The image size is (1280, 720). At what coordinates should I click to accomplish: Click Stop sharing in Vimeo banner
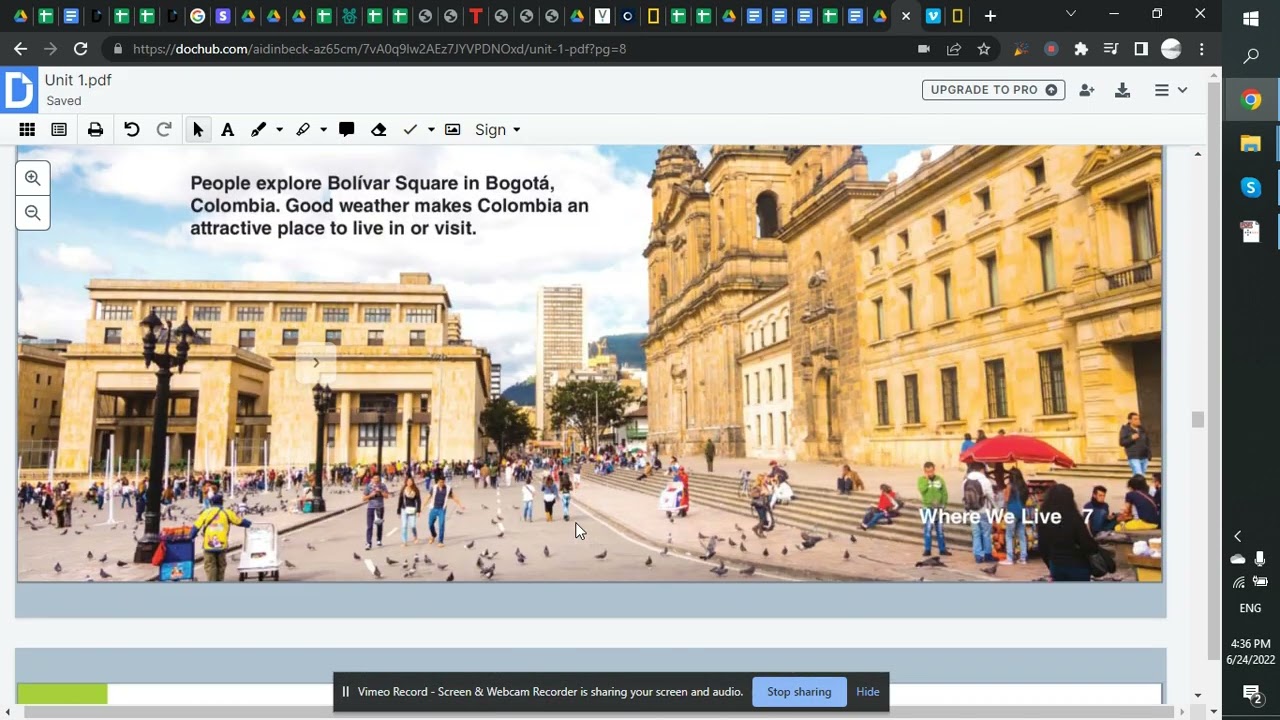[x=799, y=692]
